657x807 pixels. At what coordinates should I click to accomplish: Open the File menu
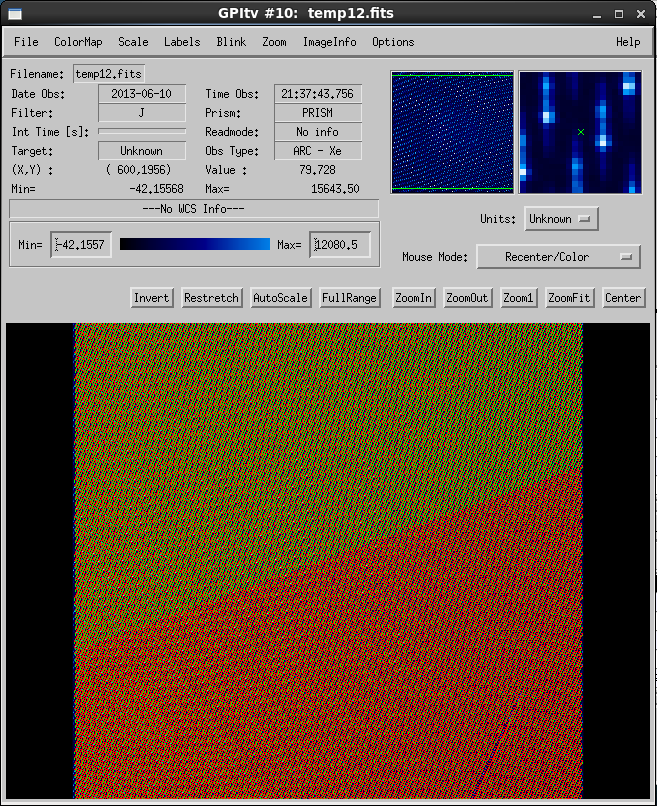[26, 42]
